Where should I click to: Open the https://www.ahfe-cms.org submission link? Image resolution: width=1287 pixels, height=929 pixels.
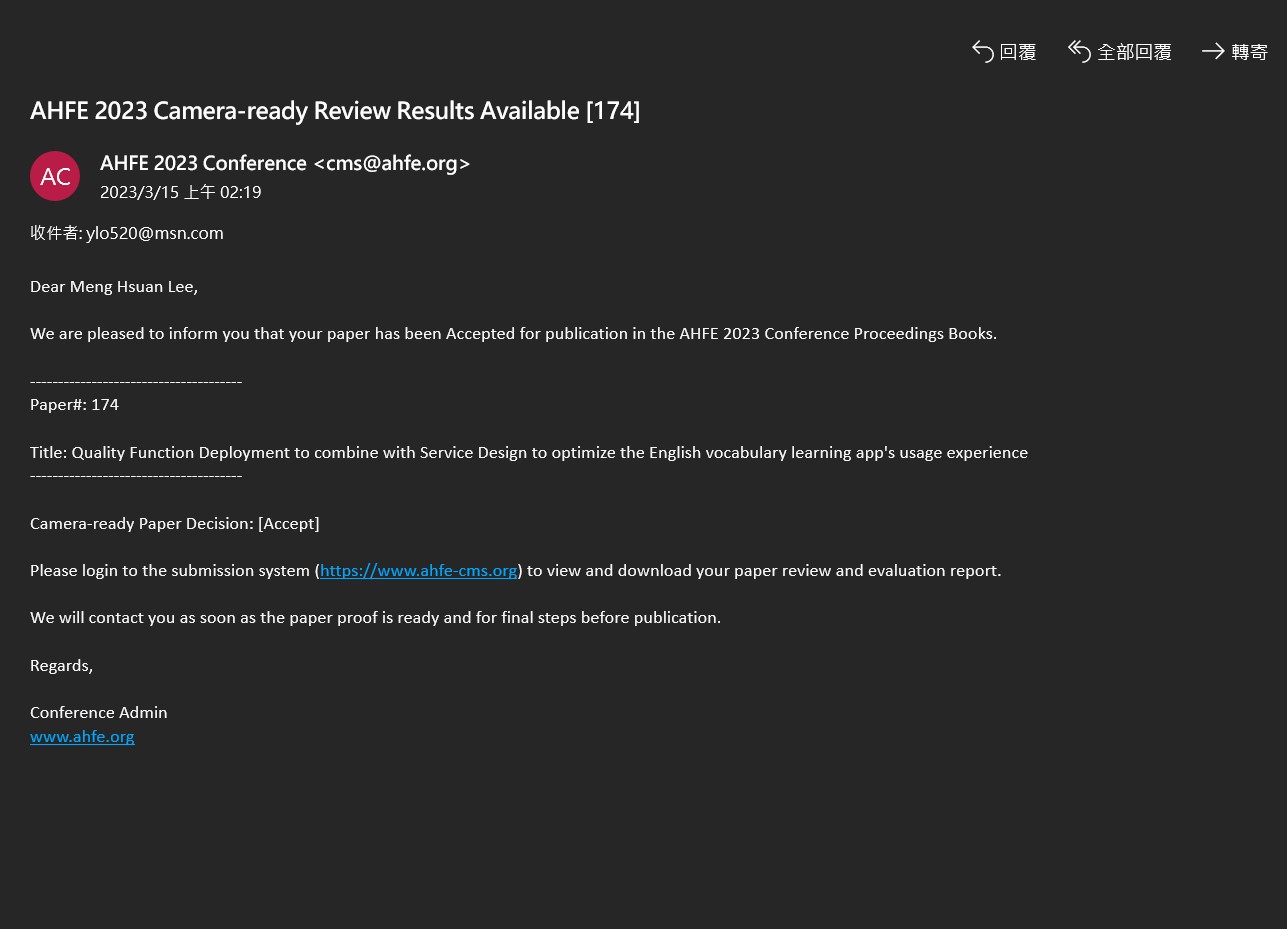click(x=418, y=571)
